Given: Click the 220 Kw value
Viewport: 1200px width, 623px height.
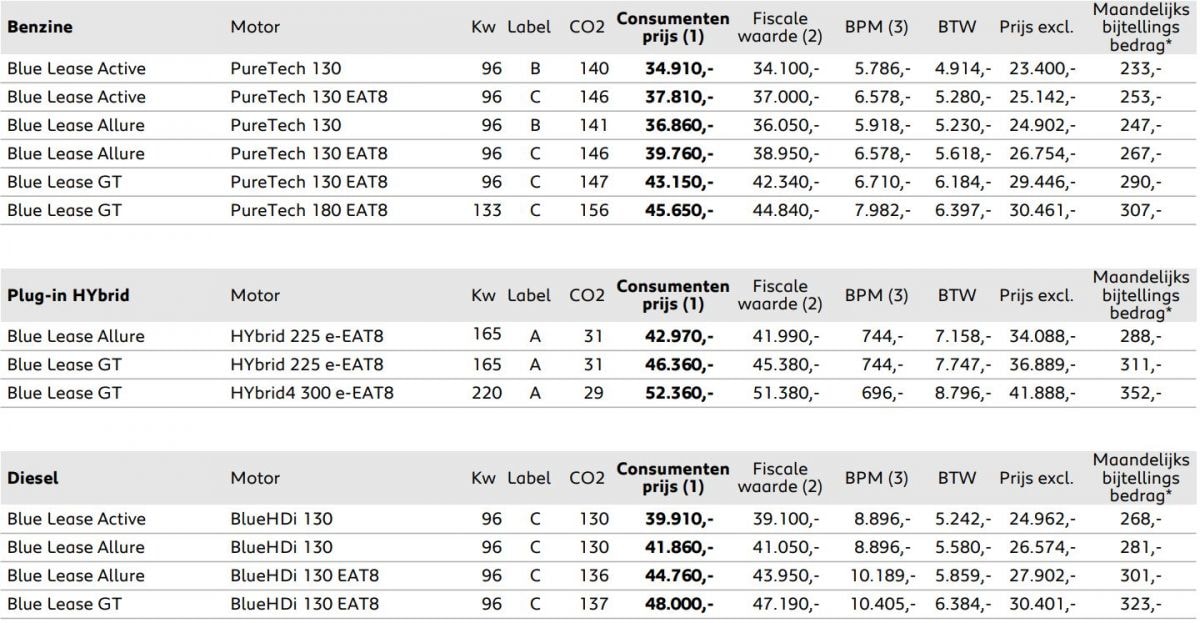Looking at the screenshot, I should (x=487, y=393).
